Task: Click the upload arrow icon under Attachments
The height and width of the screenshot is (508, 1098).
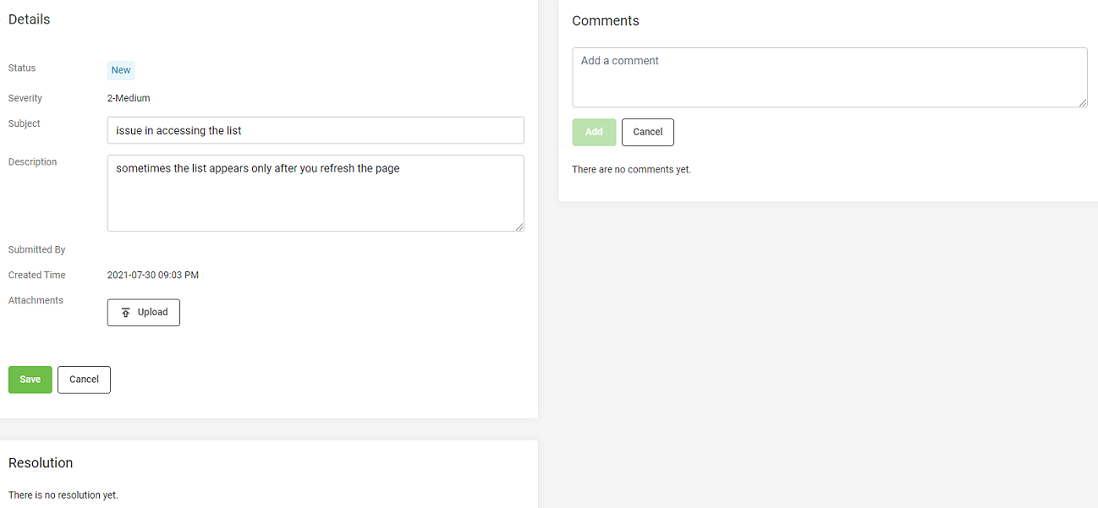Action: point(125,313)
